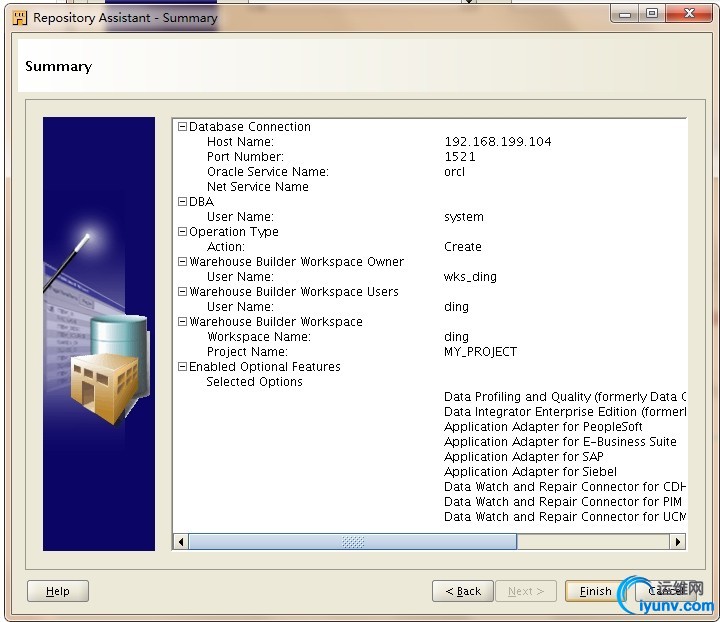Select the Host Name row
Image resolution: width=720 pixels, height=622 pixels.
pyautogui.click(x=240, y=142)
